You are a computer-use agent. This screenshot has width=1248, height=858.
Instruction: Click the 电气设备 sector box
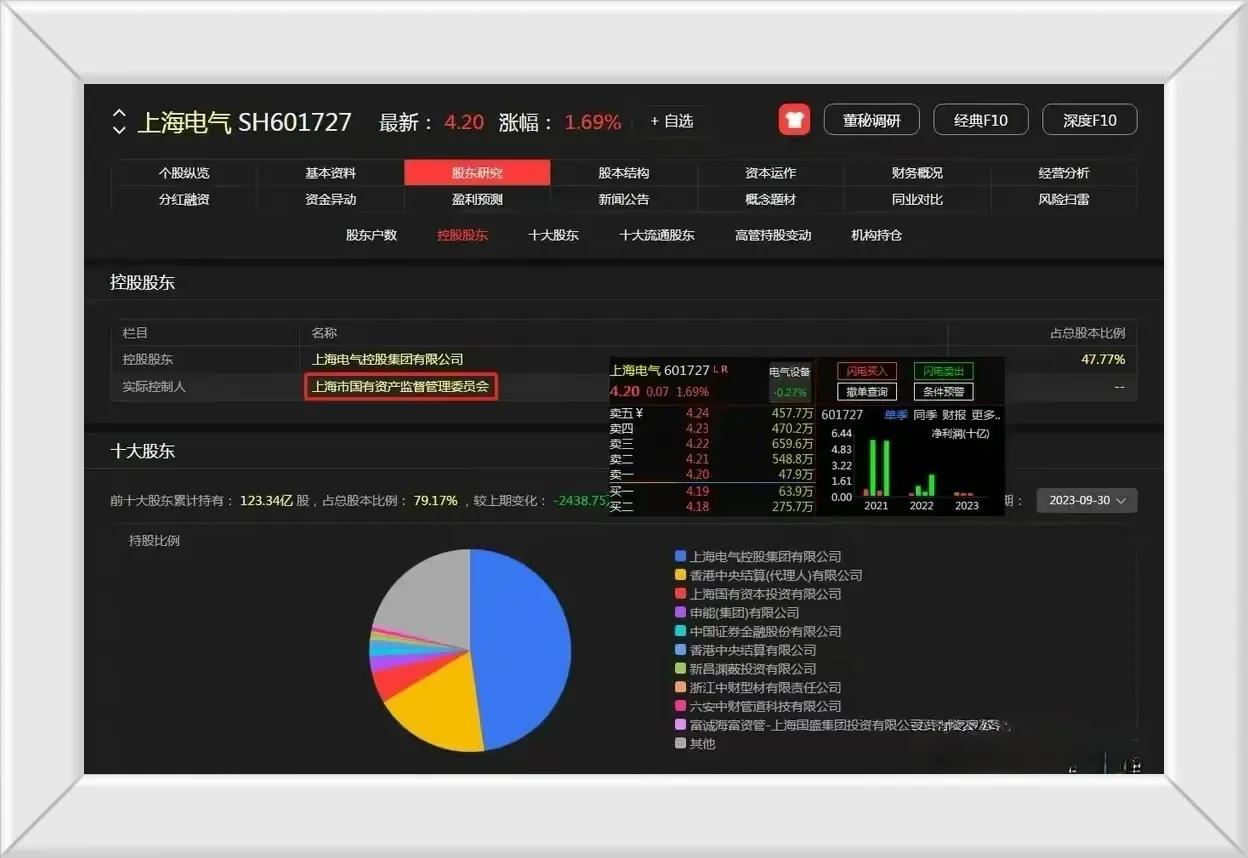point(790,381)
